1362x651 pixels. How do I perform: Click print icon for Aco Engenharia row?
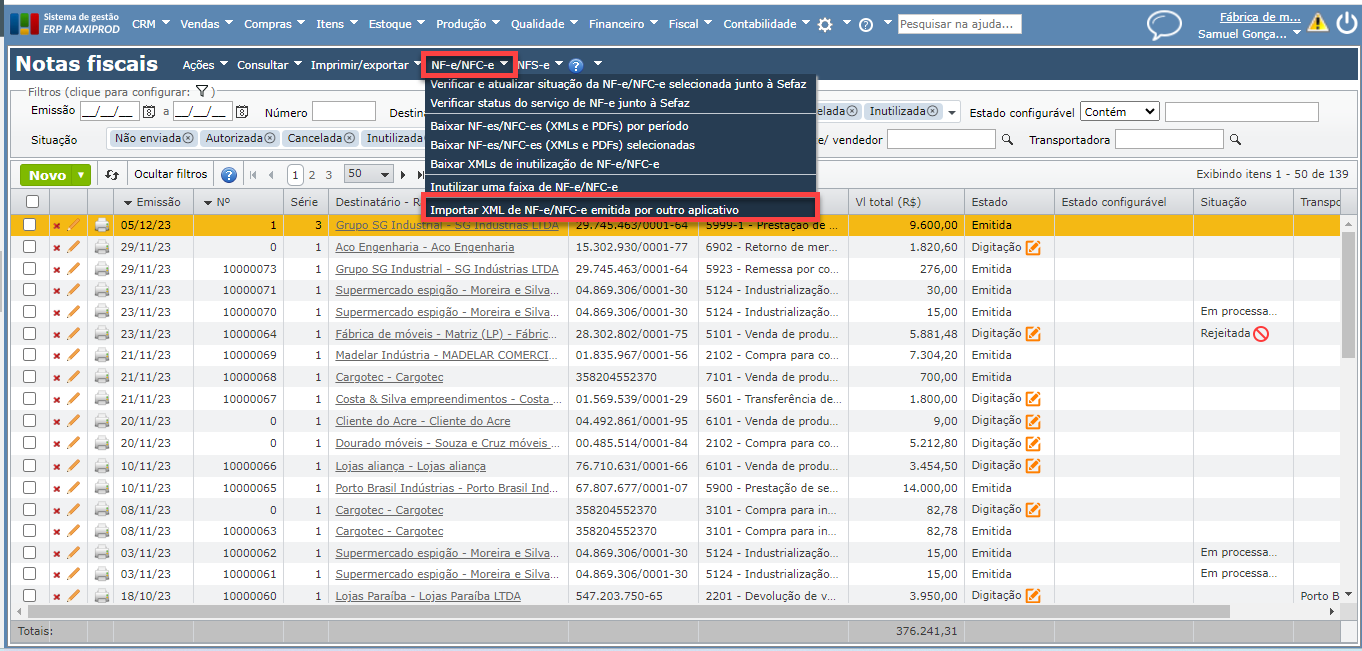pos(102,247)
